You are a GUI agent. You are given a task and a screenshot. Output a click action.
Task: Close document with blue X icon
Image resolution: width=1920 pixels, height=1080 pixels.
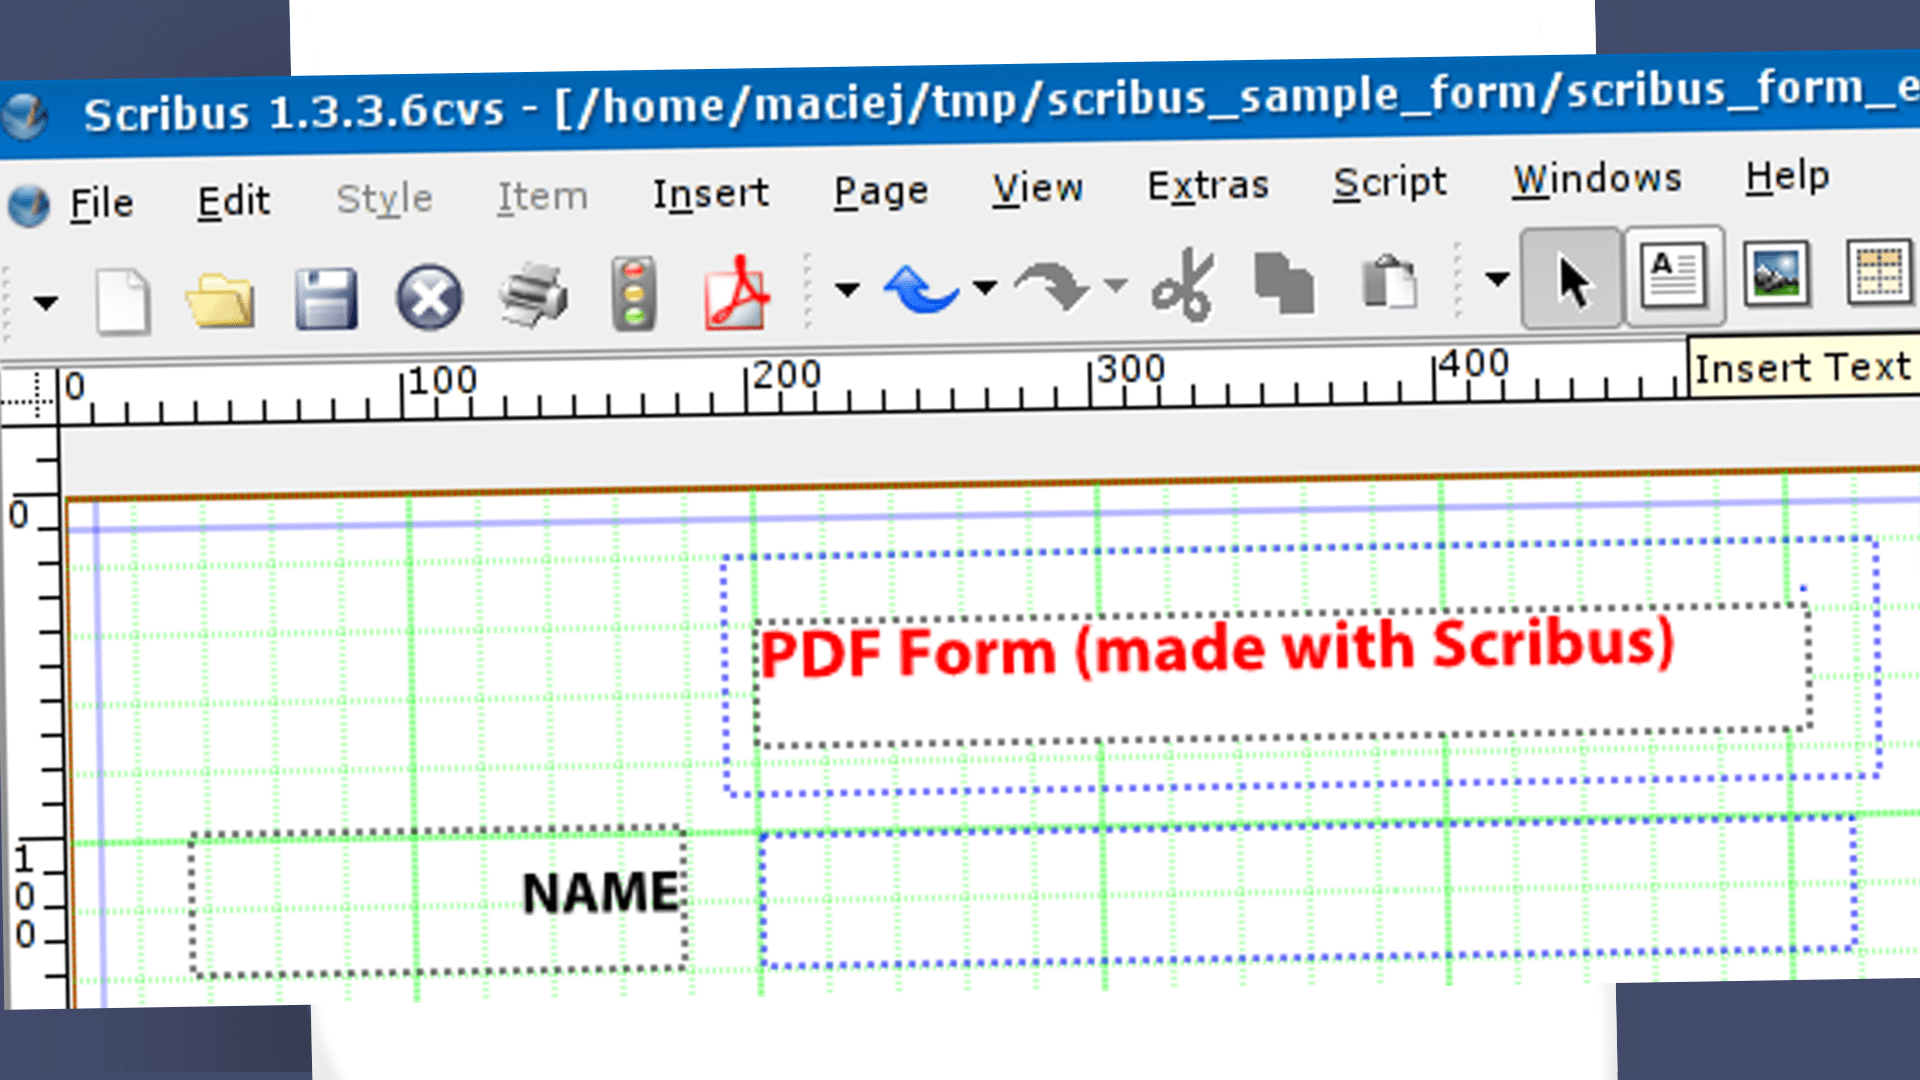pyautogui.click(x=429, y=297)
